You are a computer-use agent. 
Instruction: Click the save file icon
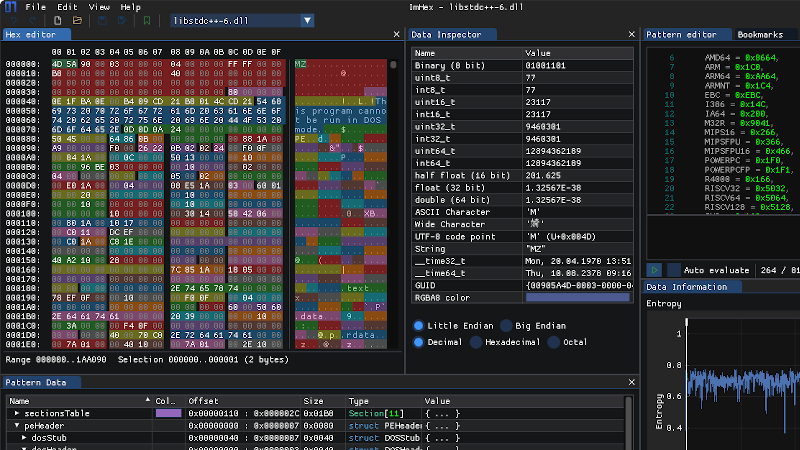103,20
